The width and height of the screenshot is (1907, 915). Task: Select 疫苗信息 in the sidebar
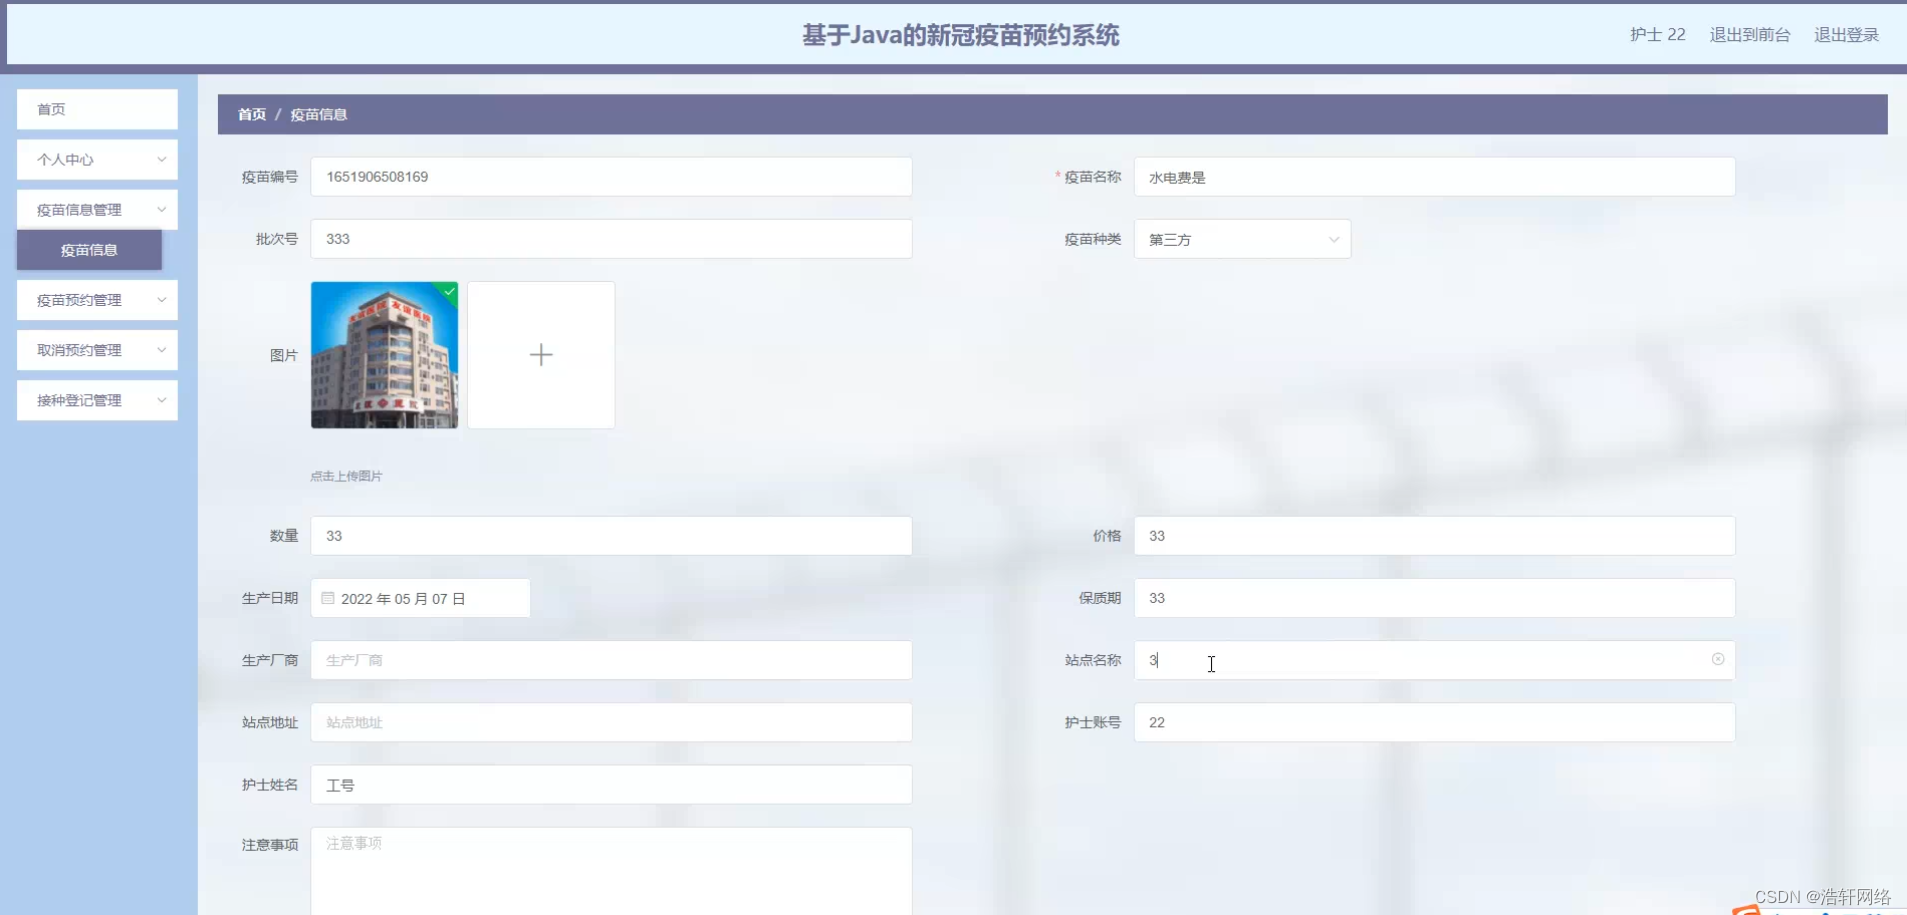[x=89, y=250]
